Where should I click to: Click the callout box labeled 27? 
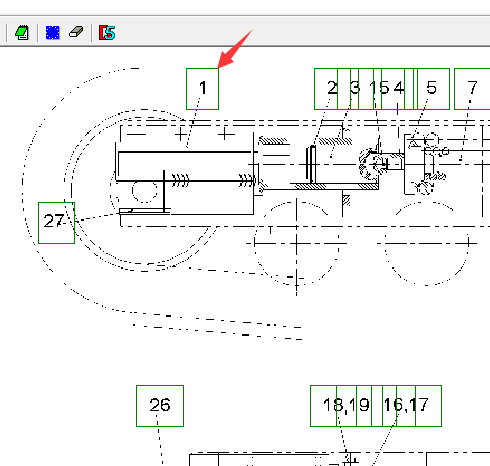[56, 223]
